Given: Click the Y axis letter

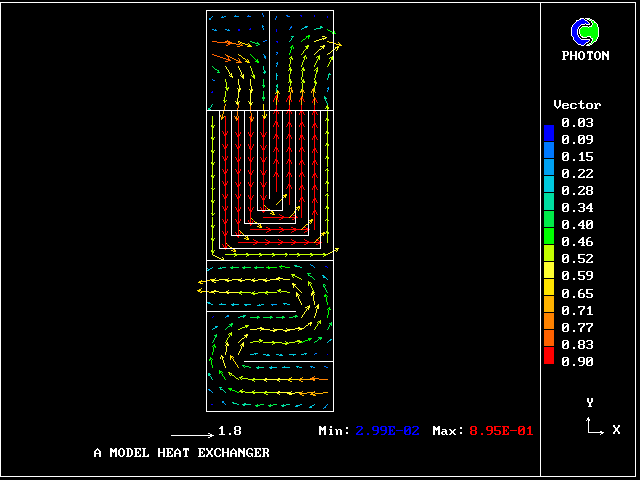Looking at the screenshot, I should point(590,402).
